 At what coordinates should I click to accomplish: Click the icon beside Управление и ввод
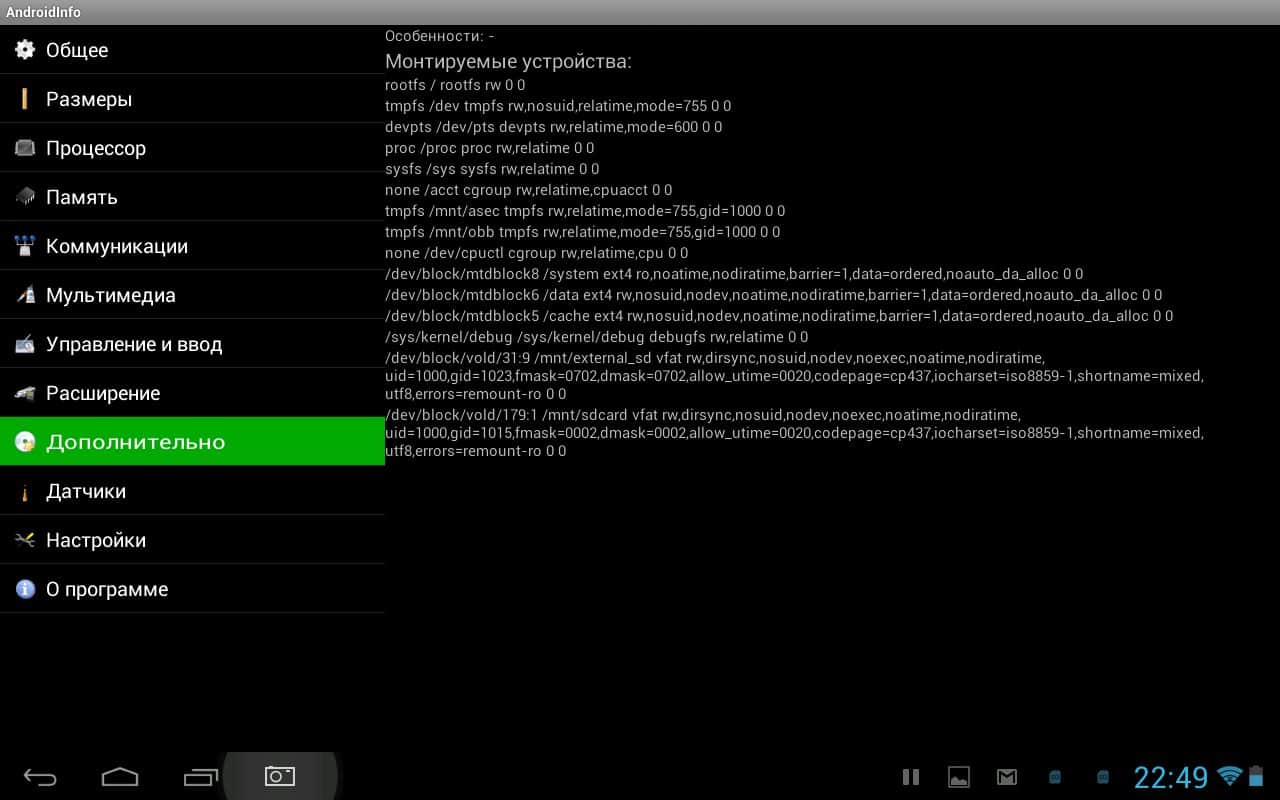pos(25,344)
